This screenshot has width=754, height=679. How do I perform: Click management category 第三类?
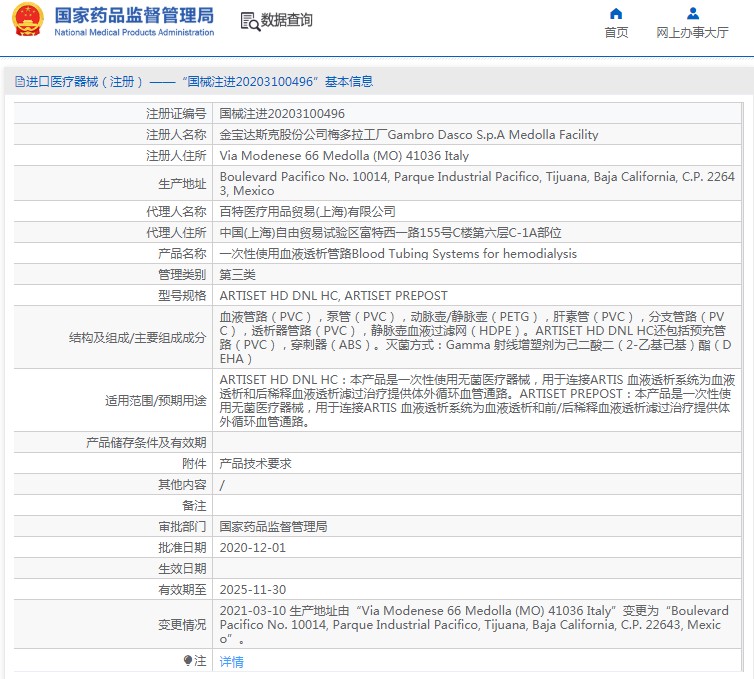click(238, 275)
